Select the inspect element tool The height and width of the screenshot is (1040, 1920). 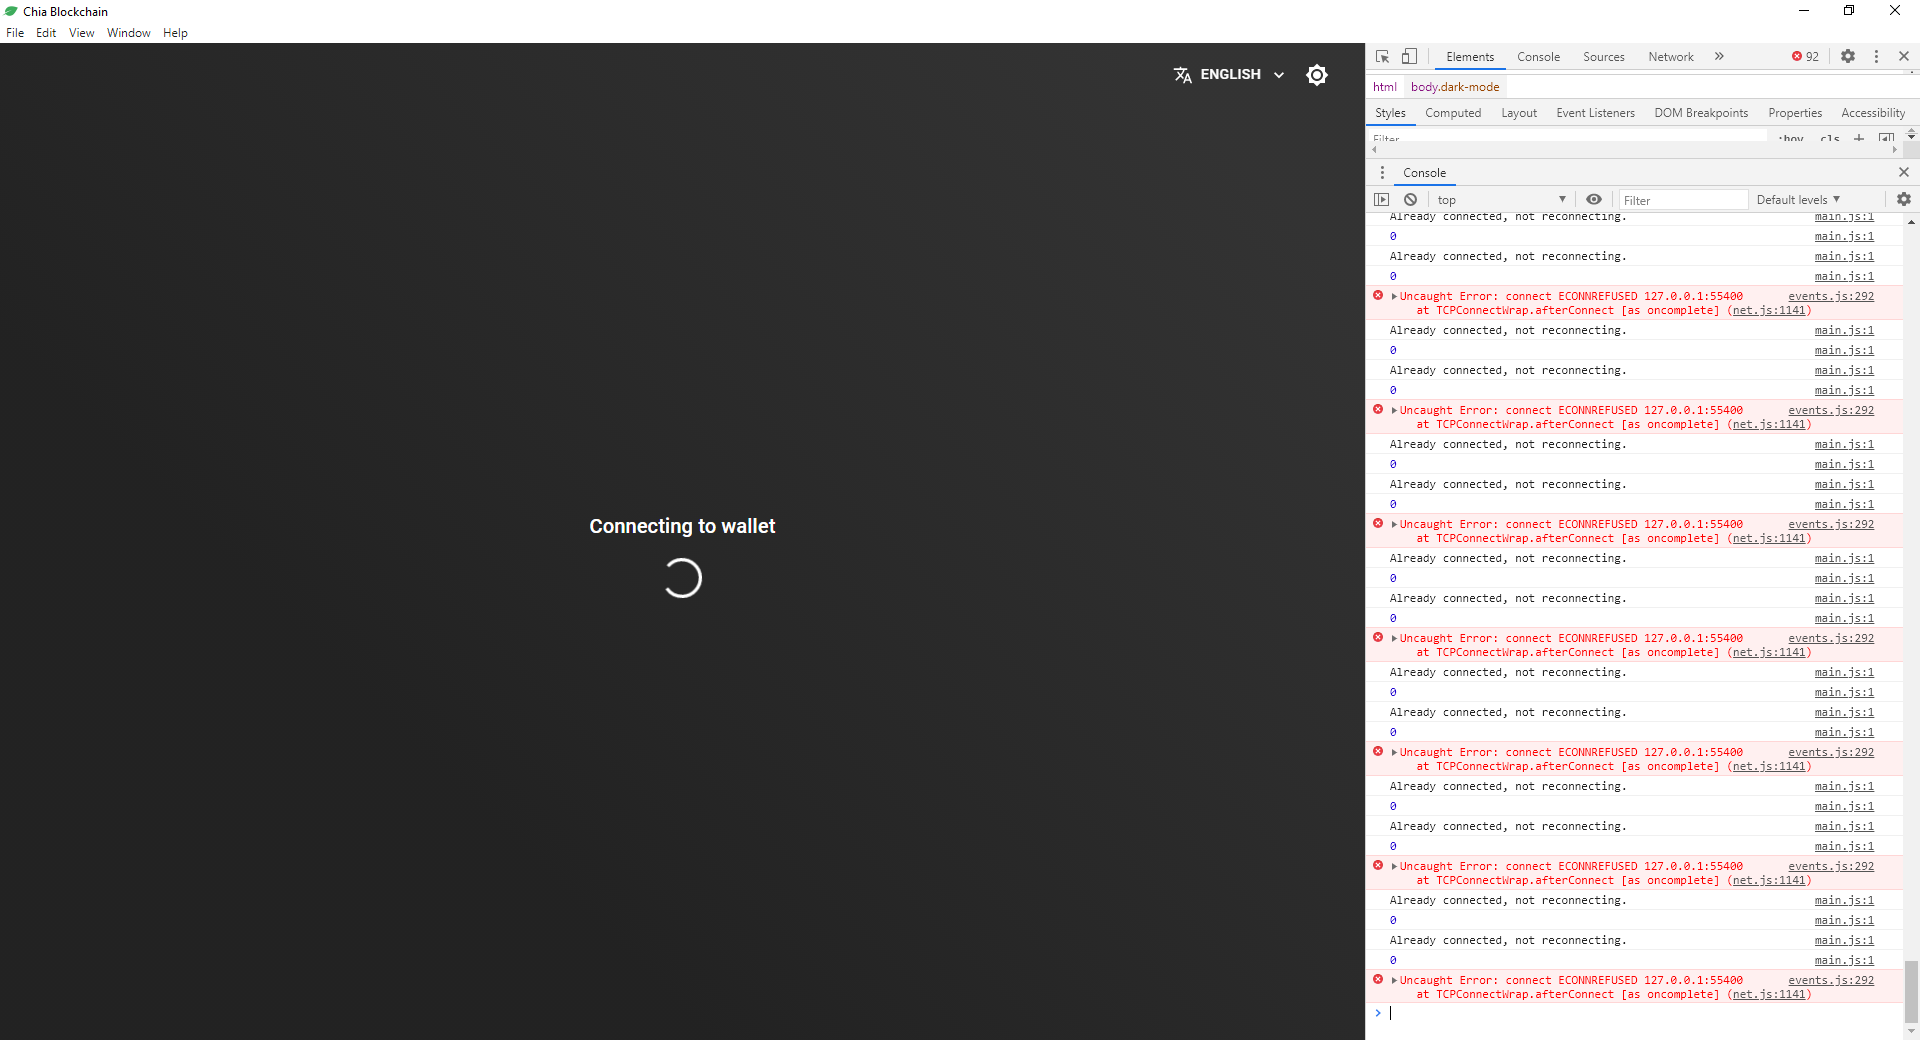1383,57
